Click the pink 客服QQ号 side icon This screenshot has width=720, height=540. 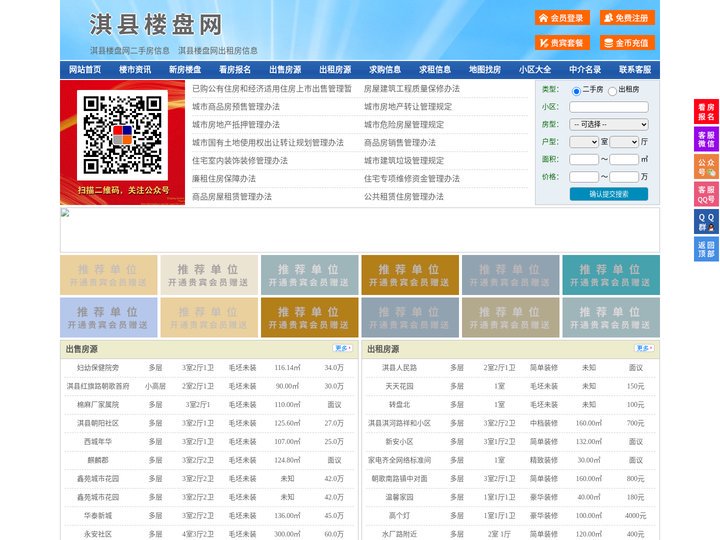[x=706, y=194]
